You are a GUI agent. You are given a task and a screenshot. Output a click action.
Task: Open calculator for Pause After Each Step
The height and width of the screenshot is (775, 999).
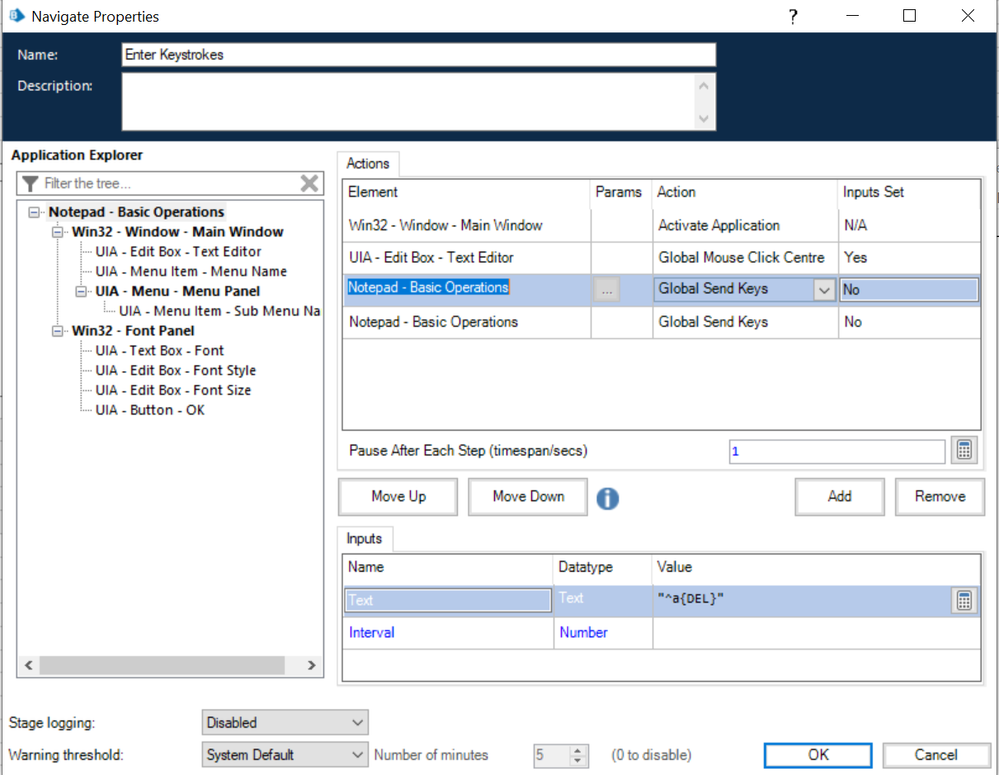(964, 451)
